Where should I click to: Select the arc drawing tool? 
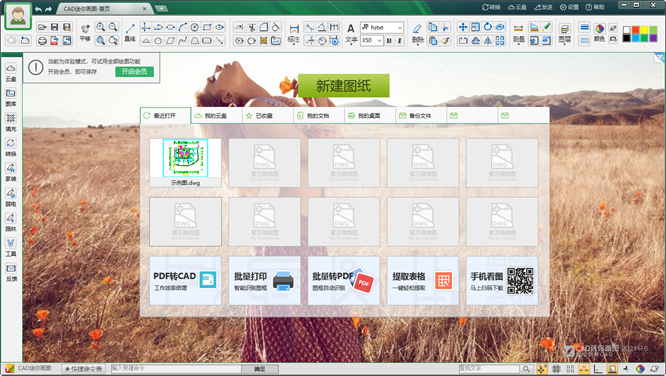[183, 27]
